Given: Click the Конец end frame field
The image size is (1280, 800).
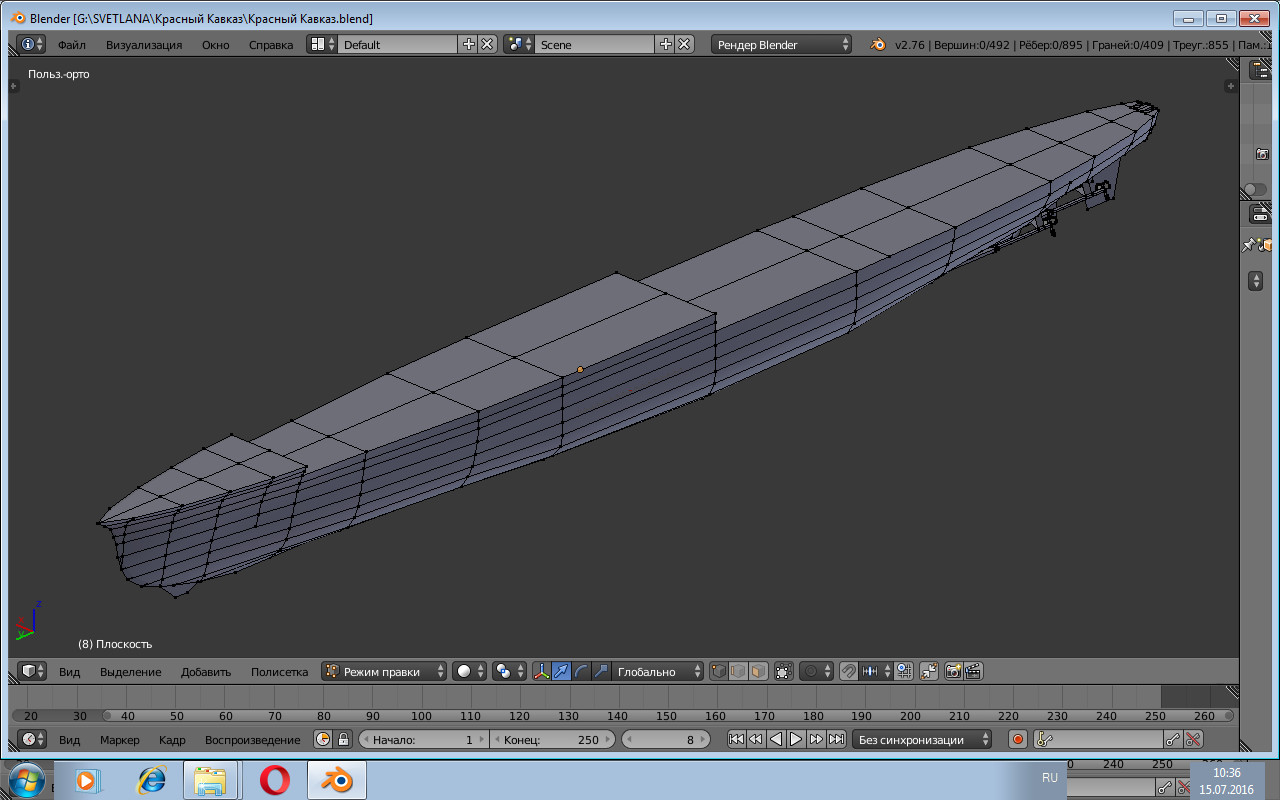Looking at the screenshot, I should point(552,740).
